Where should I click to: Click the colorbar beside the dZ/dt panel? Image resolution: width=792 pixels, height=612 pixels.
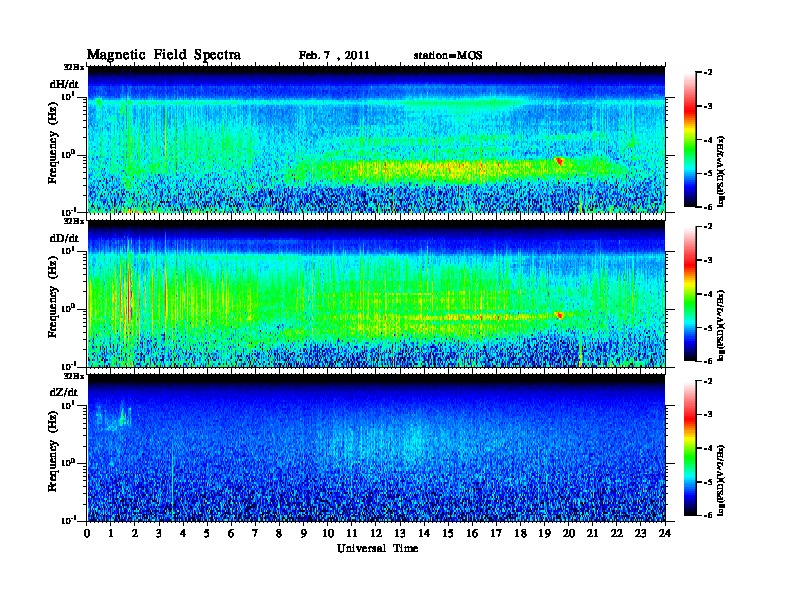coord(690,448)
